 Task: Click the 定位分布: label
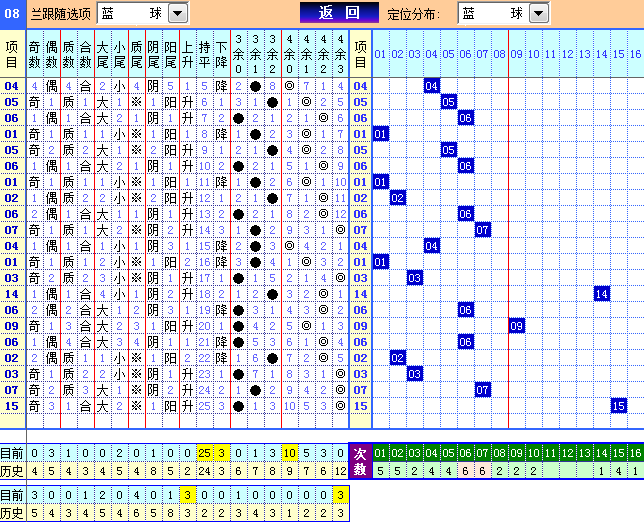point(414,14)
